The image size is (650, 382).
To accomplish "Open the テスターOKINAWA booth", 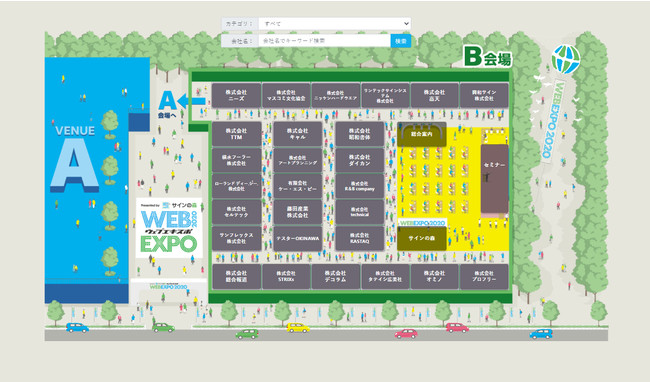I will [x=298, y=239].
